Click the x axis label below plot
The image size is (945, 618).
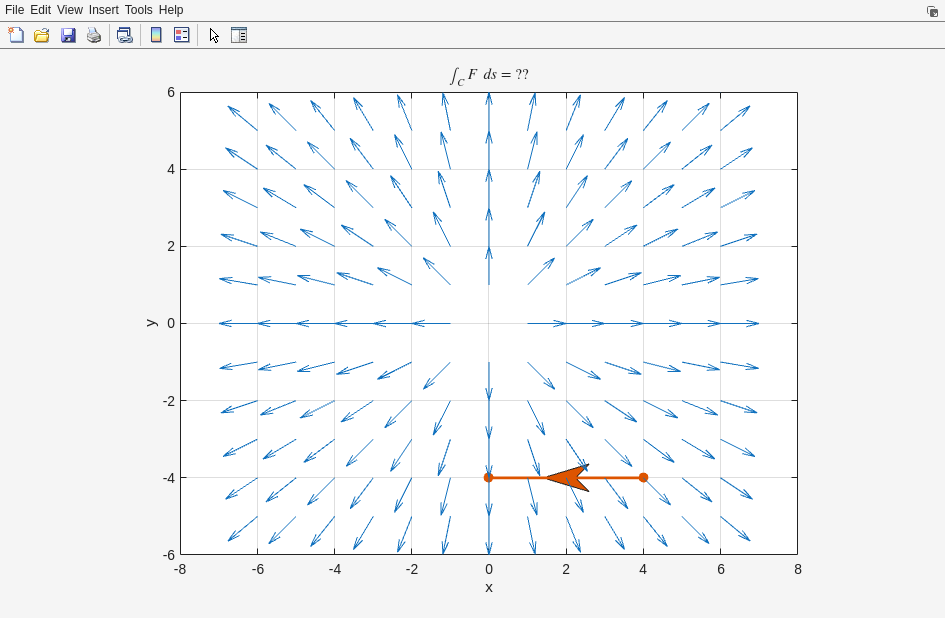(489, 588)
